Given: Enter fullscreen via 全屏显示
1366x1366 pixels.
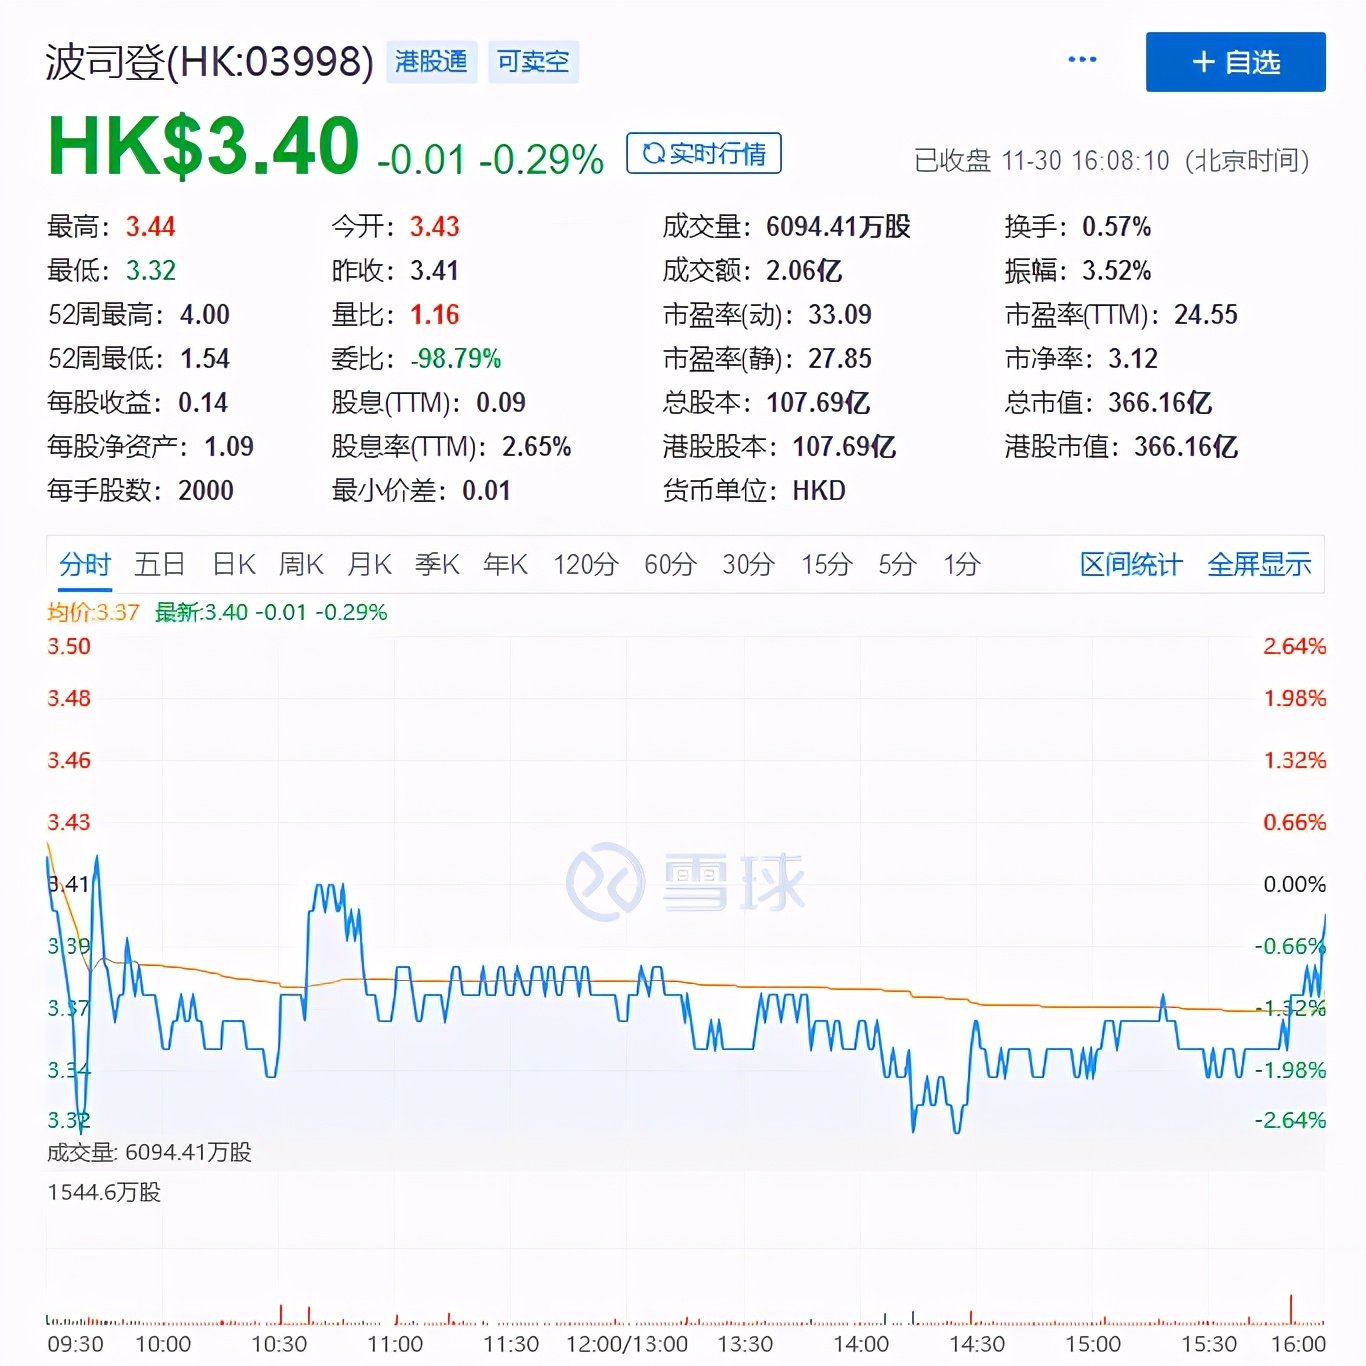Looking at the screenshot, I should tap(1260, 564).
